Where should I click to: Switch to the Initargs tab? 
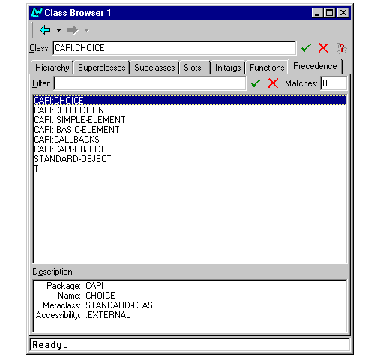point(228,68)
